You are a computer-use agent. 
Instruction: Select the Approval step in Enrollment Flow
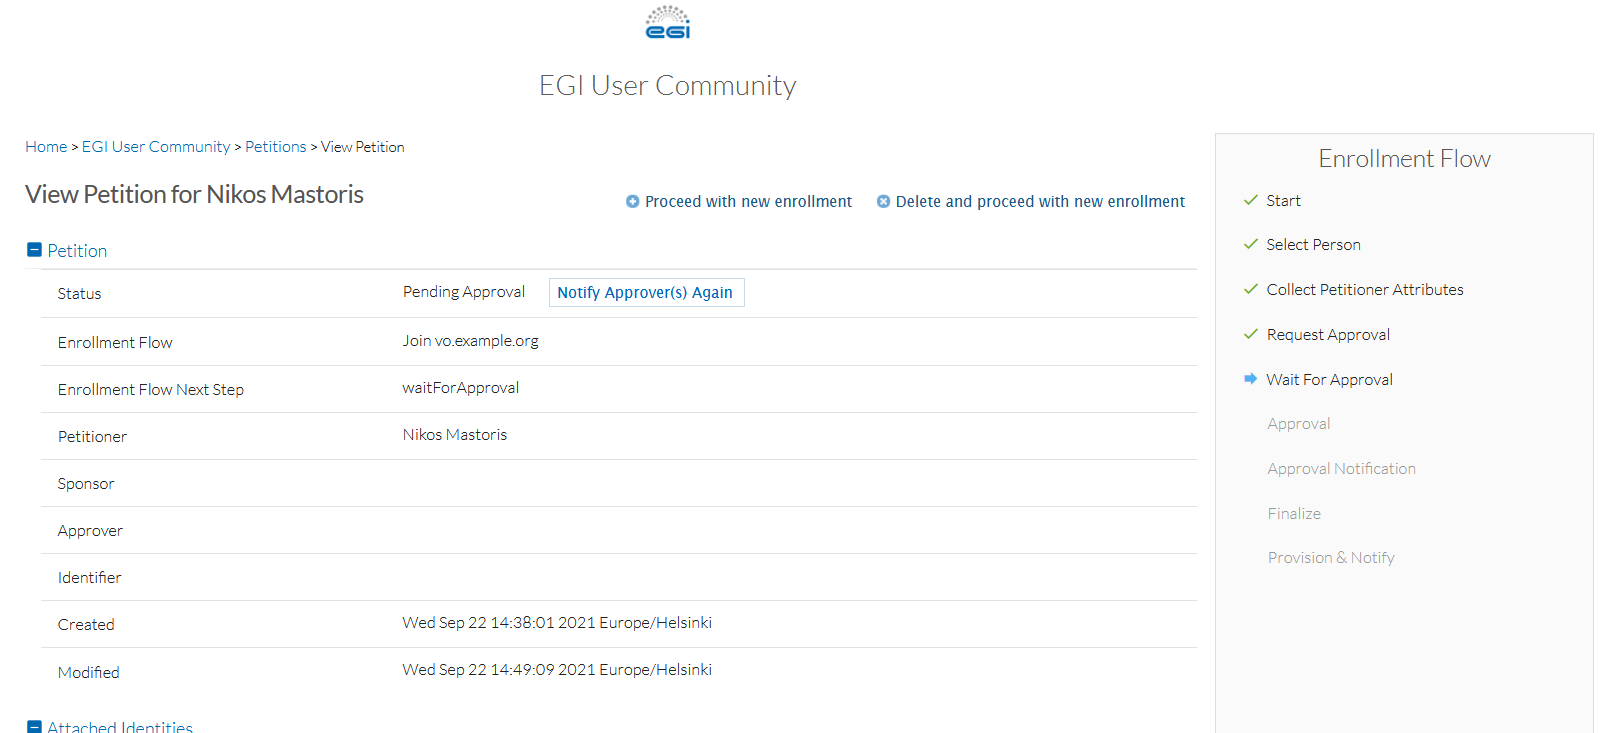pyautogui.click(x=1298, y=424)
